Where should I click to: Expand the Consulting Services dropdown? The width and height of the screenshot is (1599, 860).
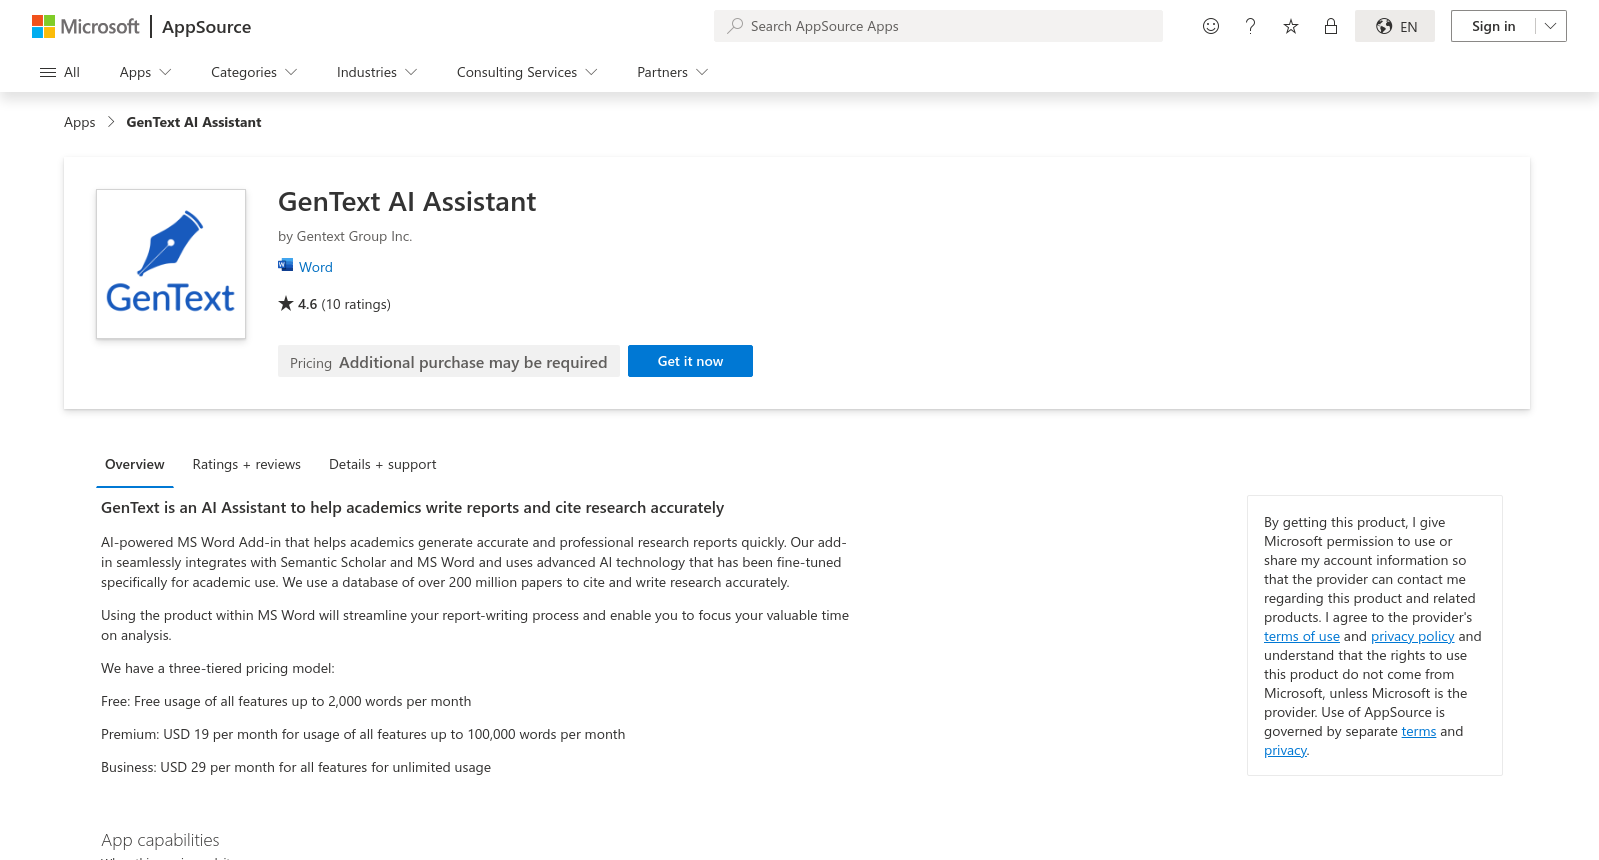click(x=527, y=72)
